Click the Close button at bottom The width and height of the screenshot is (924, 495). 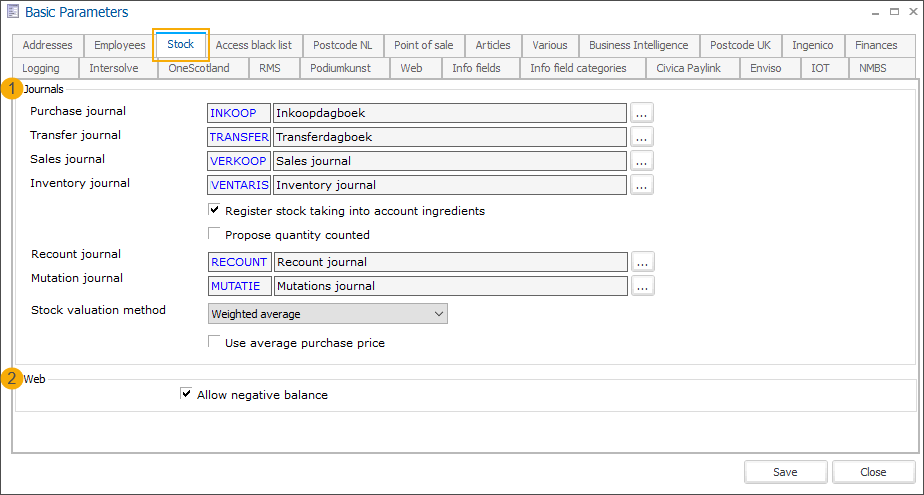tap(873, 472)
